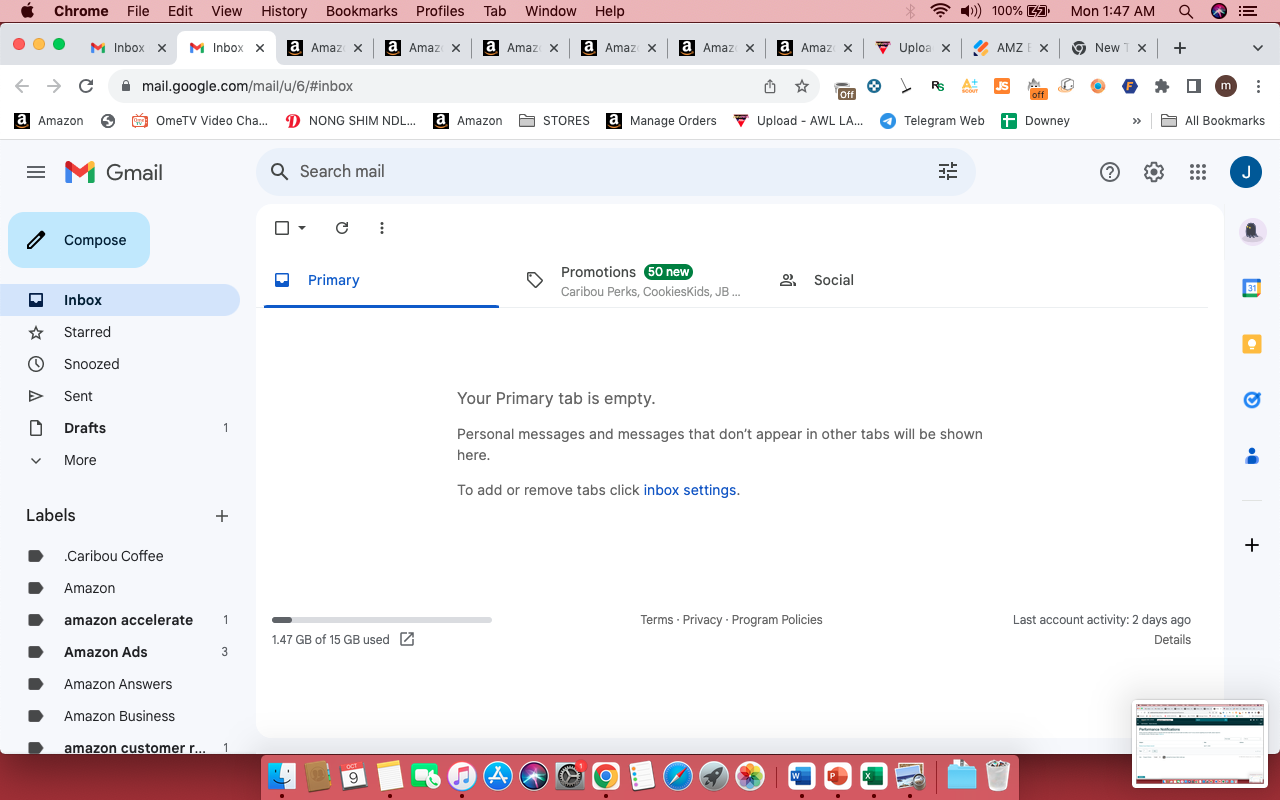1280x800 pixels.
Task: Click the Share this page icon
Action: pos(770,86)
